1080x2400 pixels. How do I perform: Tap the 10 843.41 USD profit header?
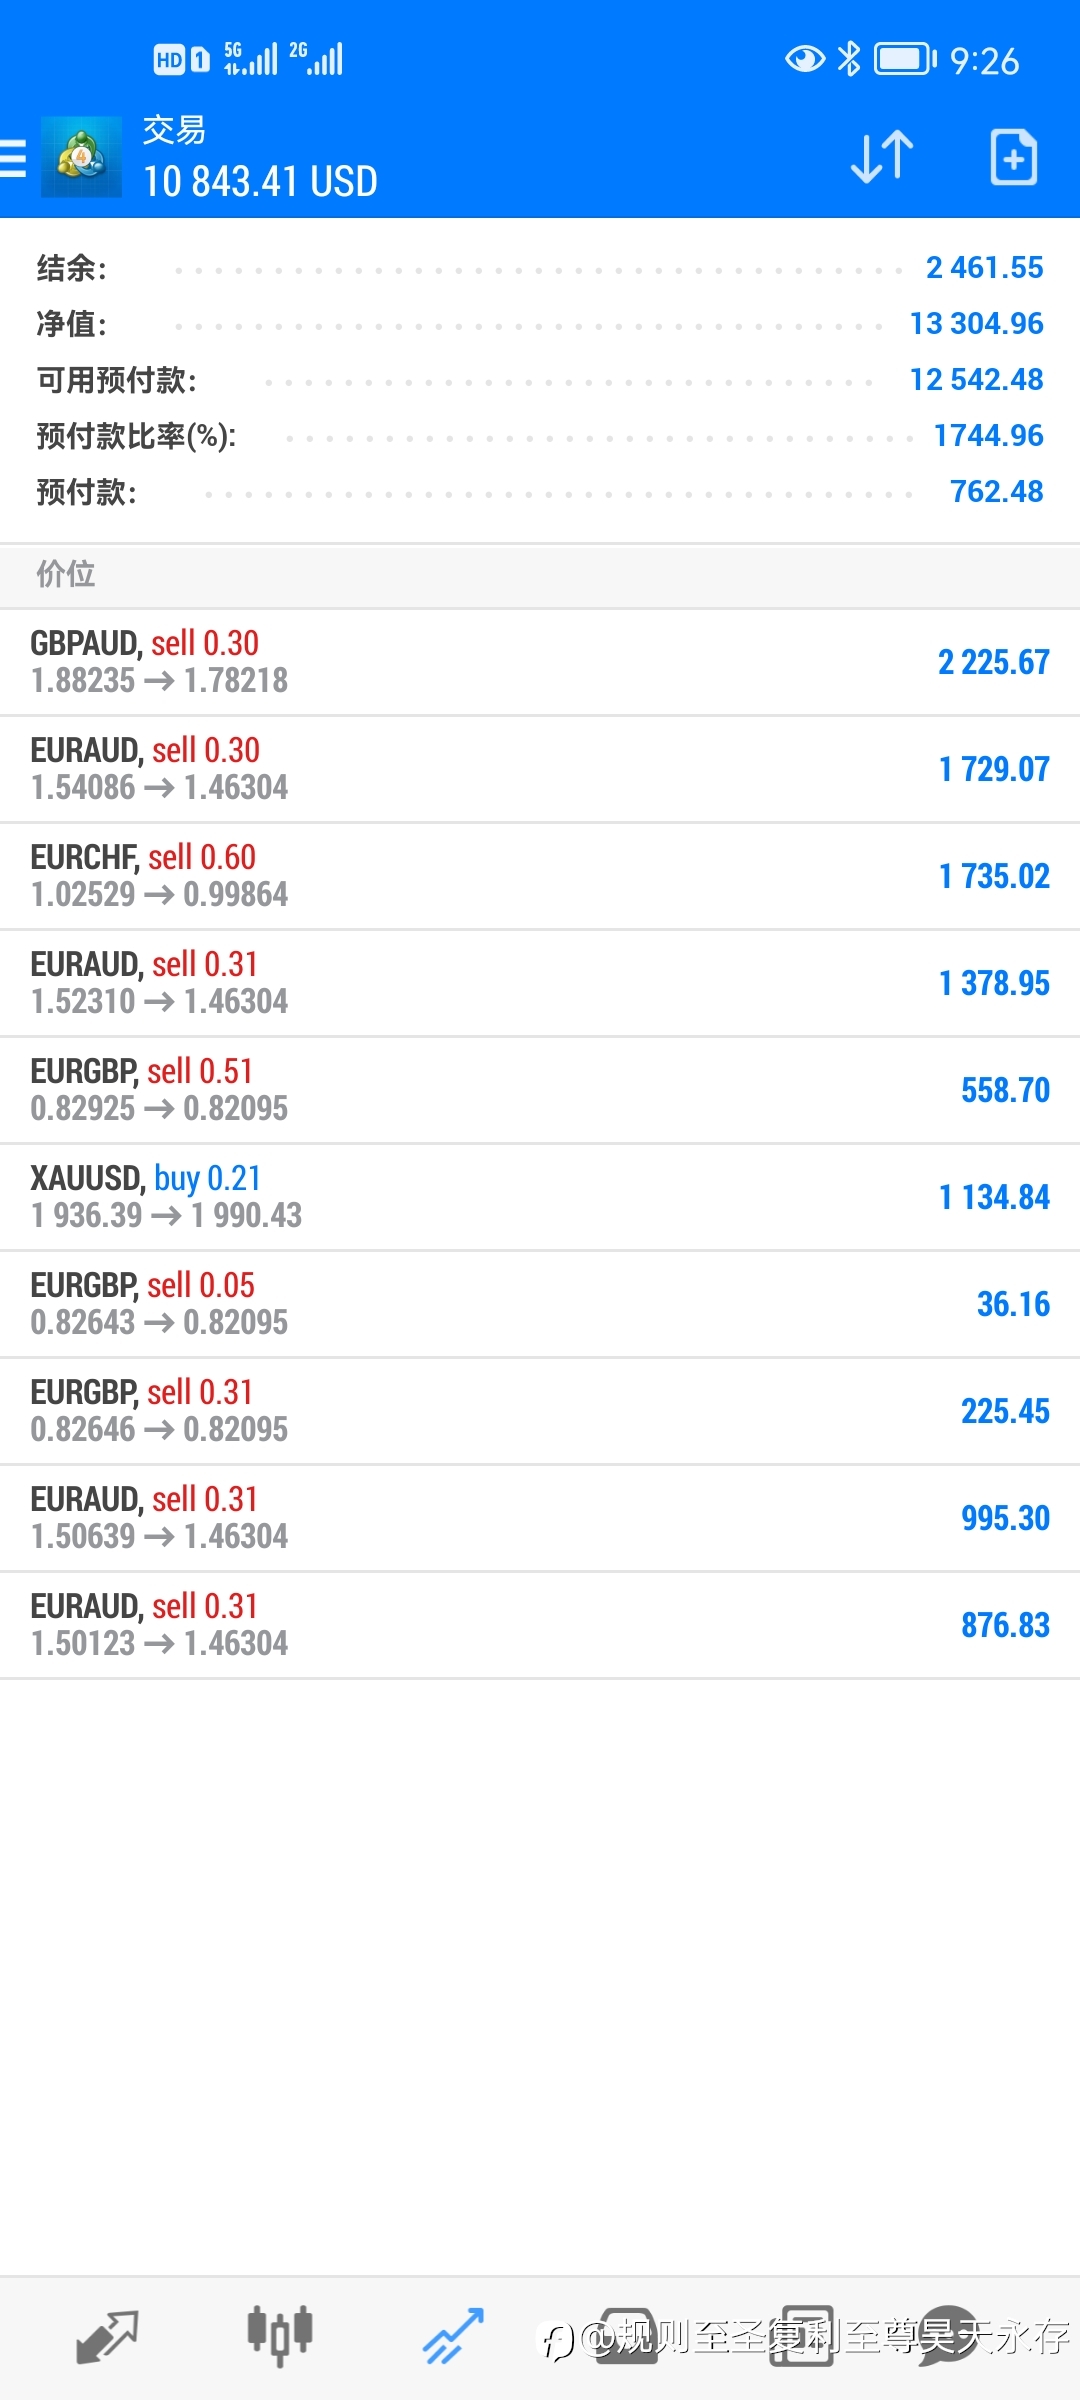pyautogui.click(x=260, y=182)
